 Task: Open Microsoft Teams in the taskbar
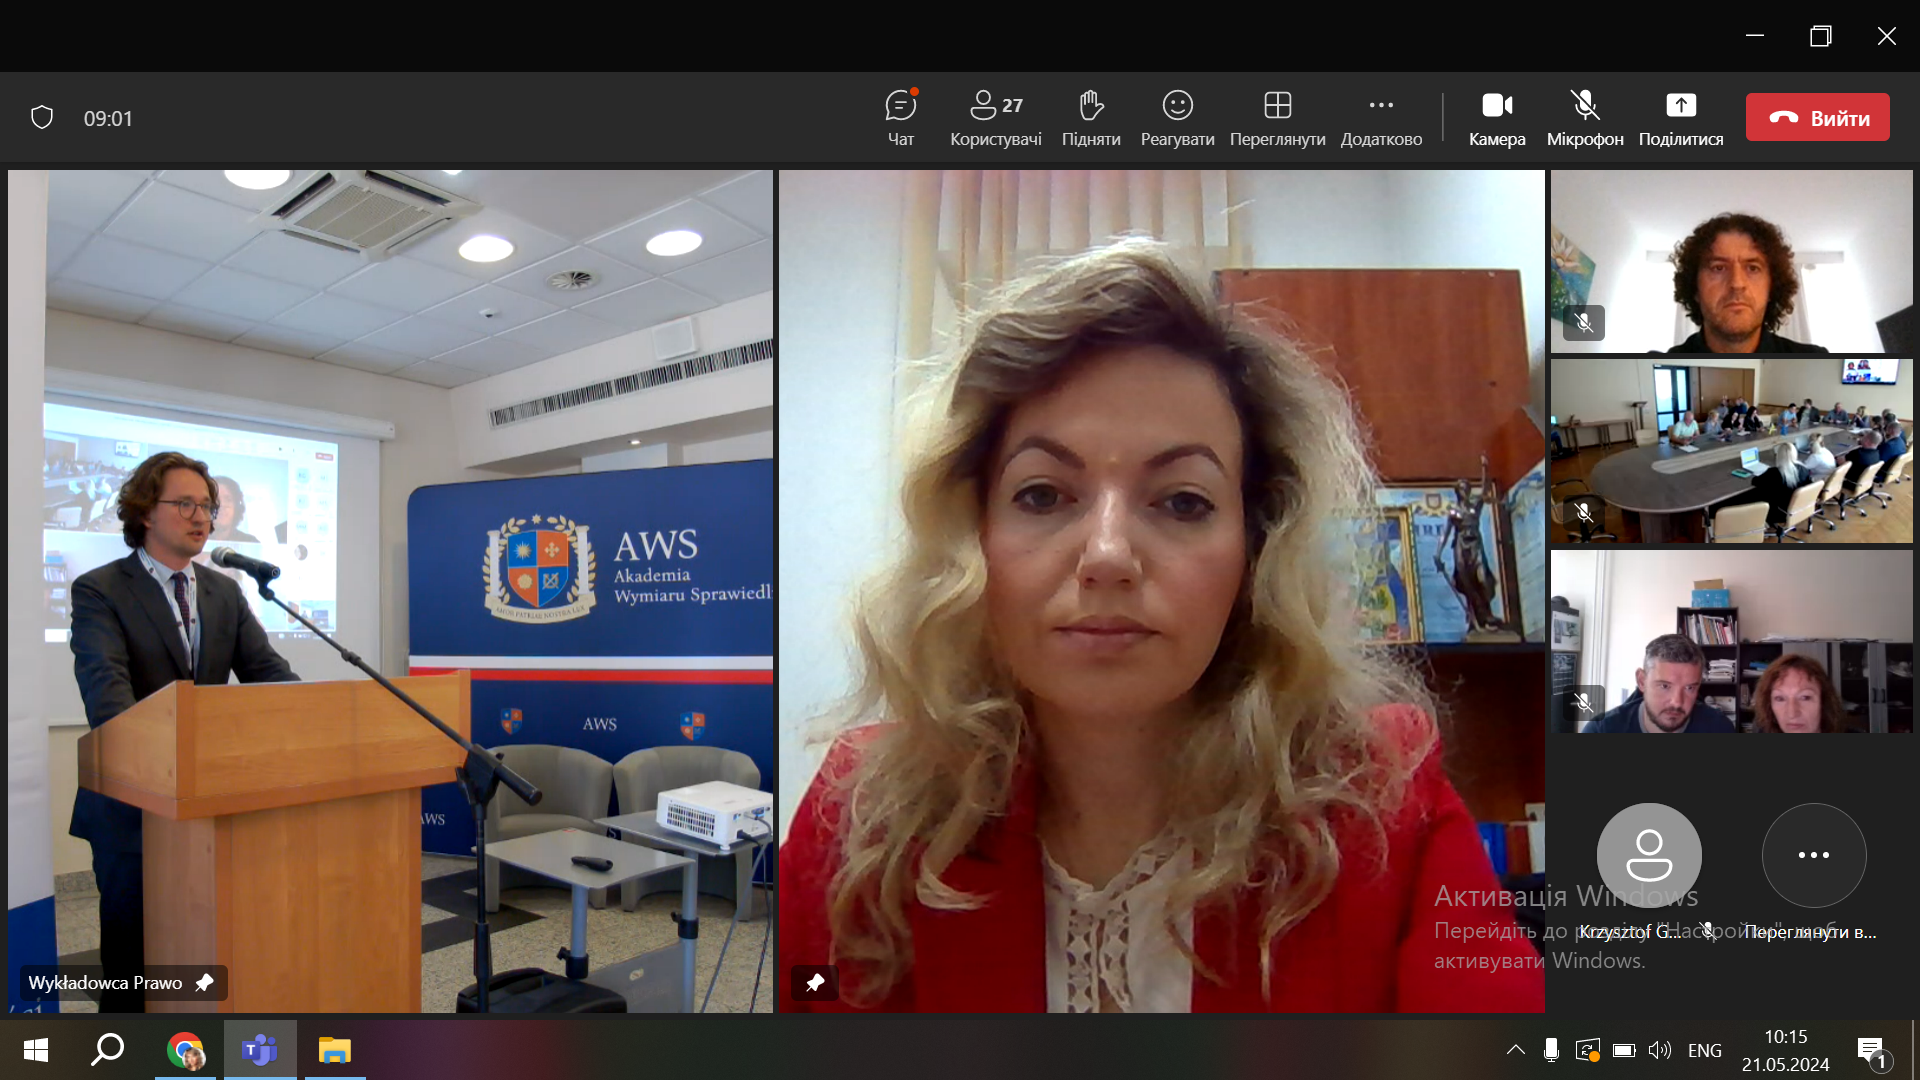pyautogui.click(x=260, y=1050)
